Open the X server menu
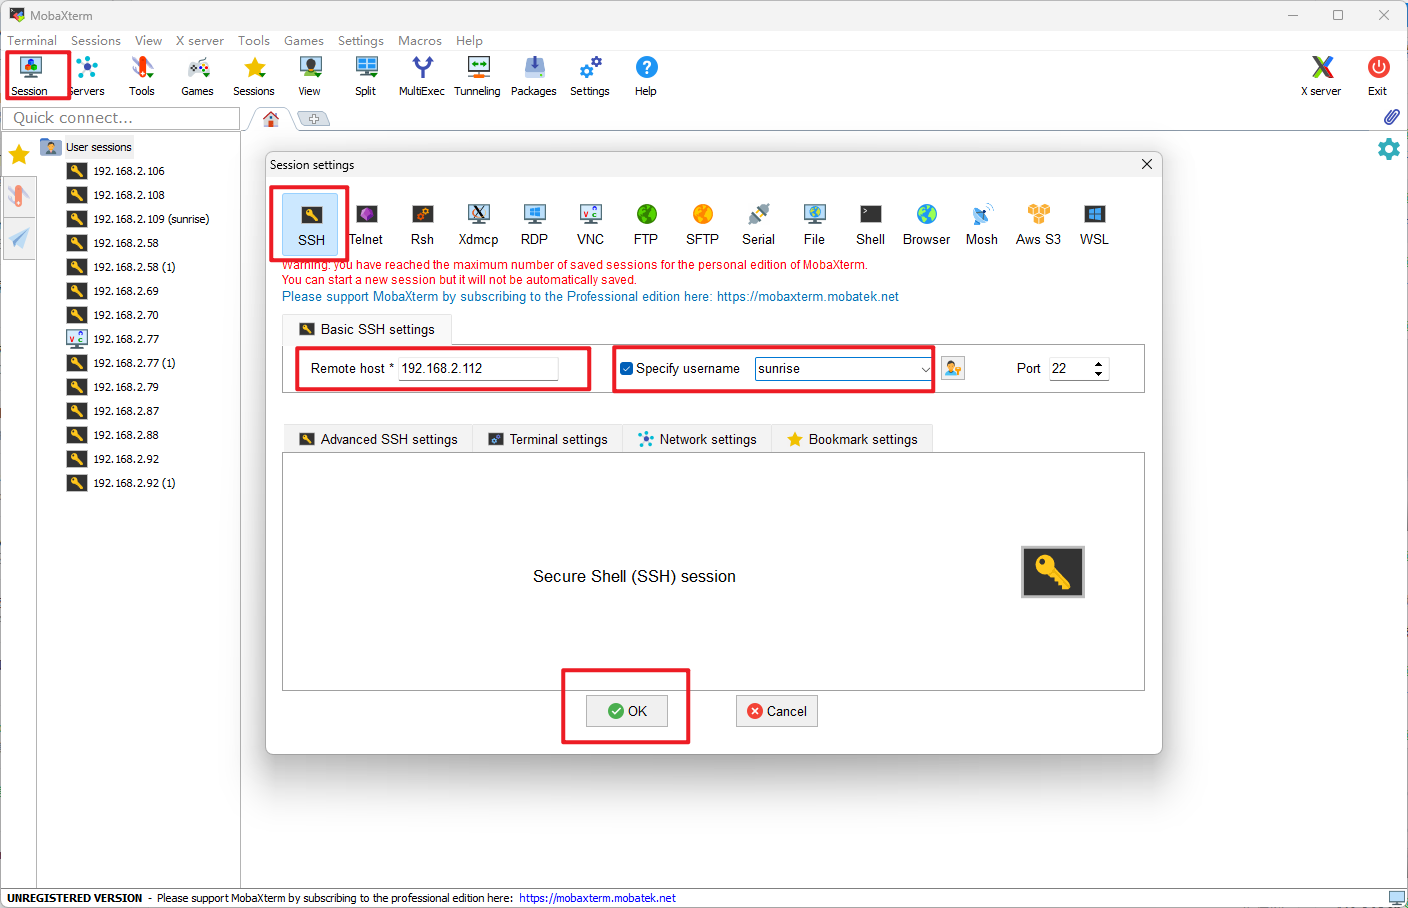The height and width of the screenshot is (908, 1408). pyautogui.click(x=200, y=41)
